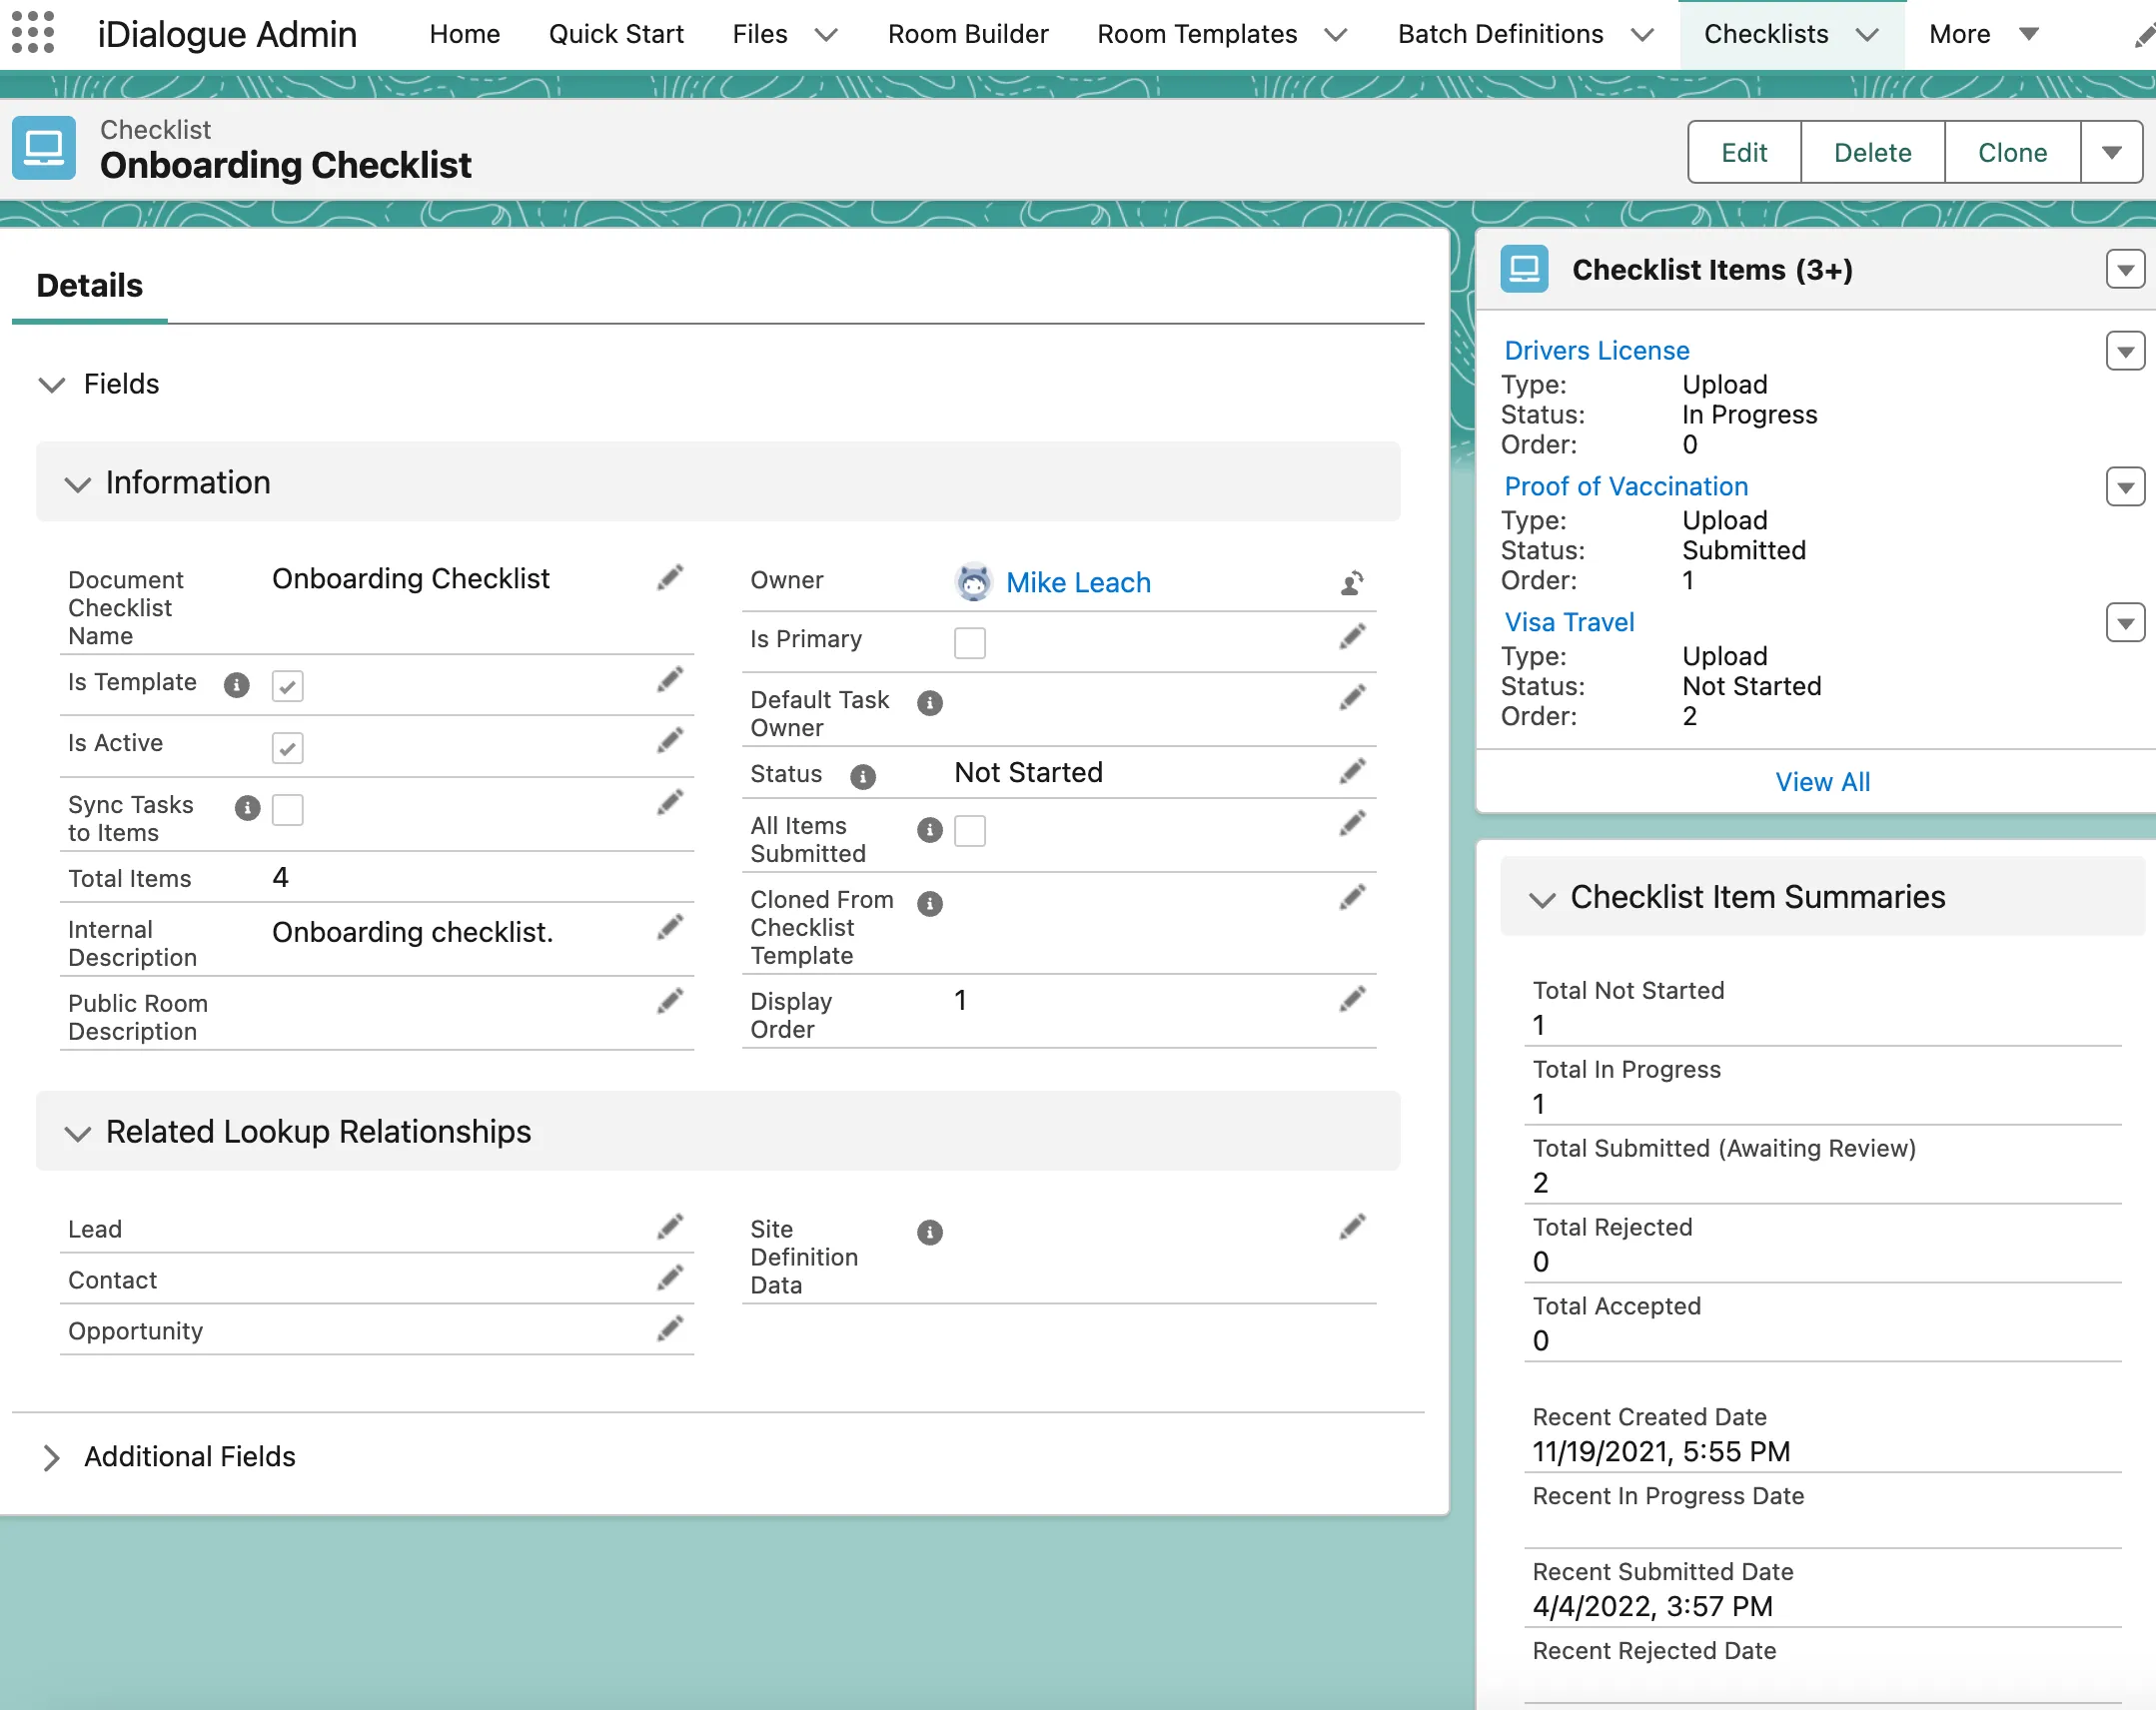
Task: Collapse Checklist Item Summaries section
Action: point(1543,899)
